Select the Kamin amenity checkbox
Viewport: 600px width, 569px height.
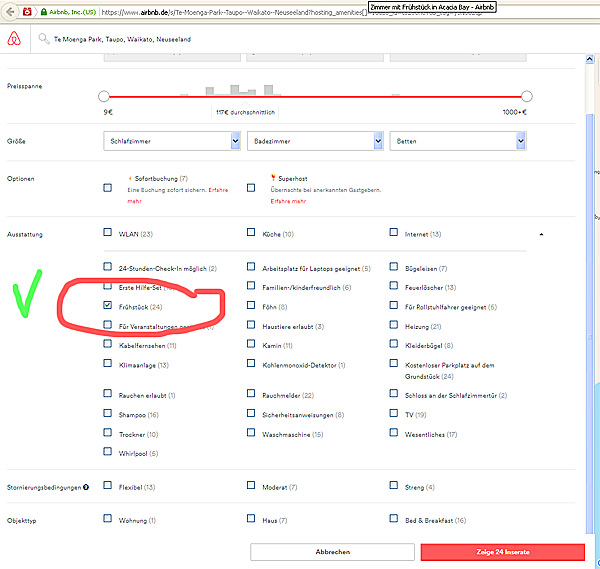251,343
